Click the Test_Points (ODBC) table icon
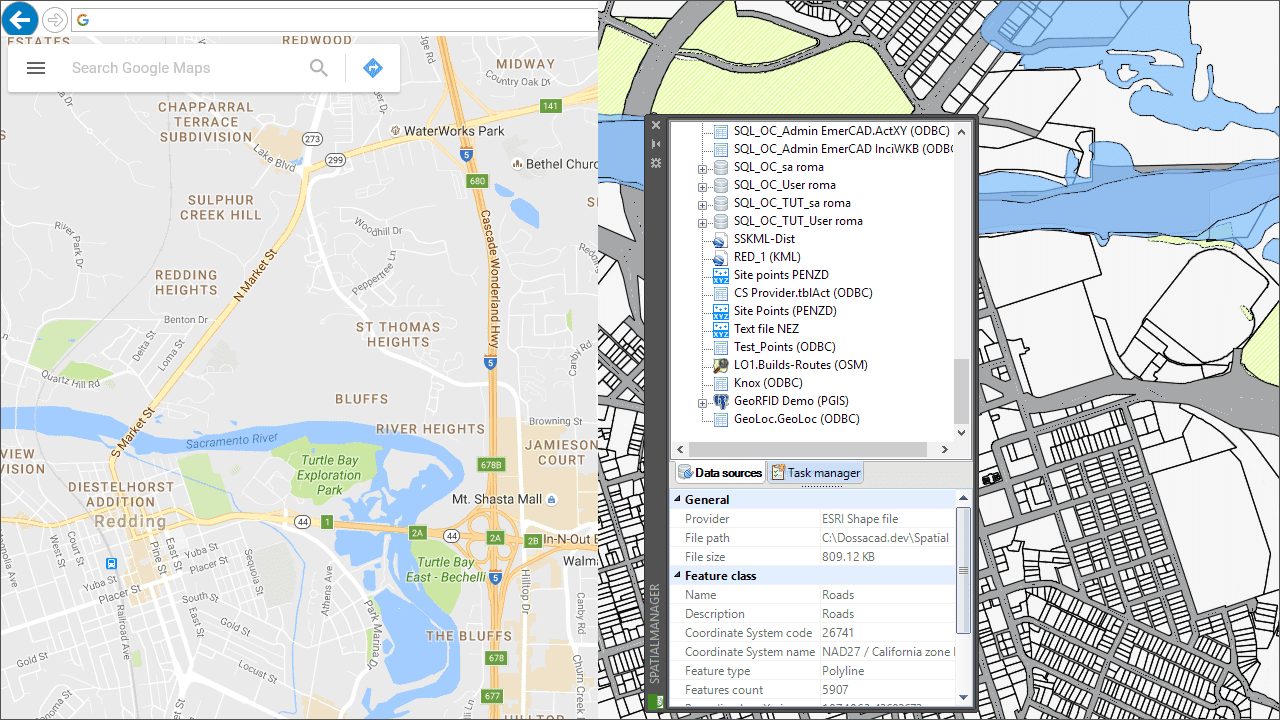The width and height of the screenshot is (1280, 720). [x=721, y=347]
